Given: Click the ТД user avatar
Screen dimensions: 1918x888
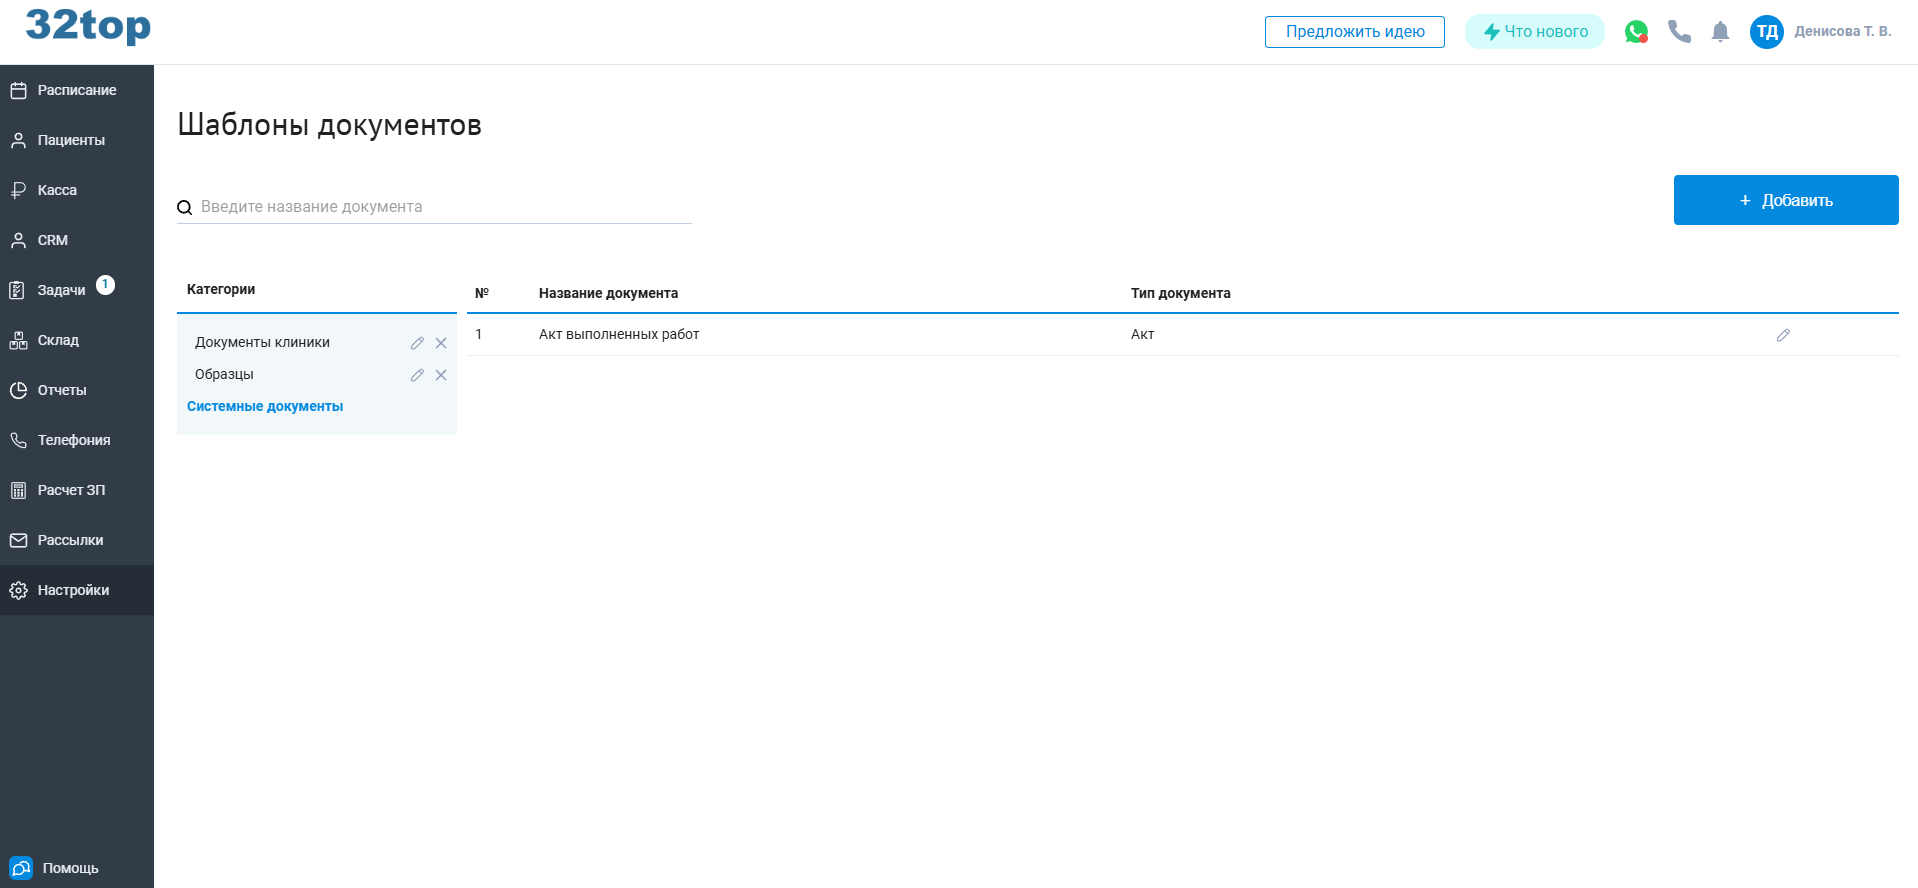Looking at the screenshot, I should (x=1766, y=32).
